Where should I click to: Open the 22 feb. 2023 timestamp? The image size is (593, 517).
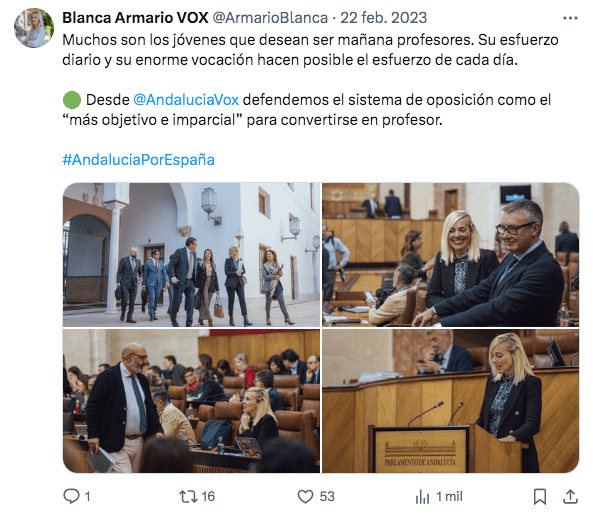[x=383, y=18]
